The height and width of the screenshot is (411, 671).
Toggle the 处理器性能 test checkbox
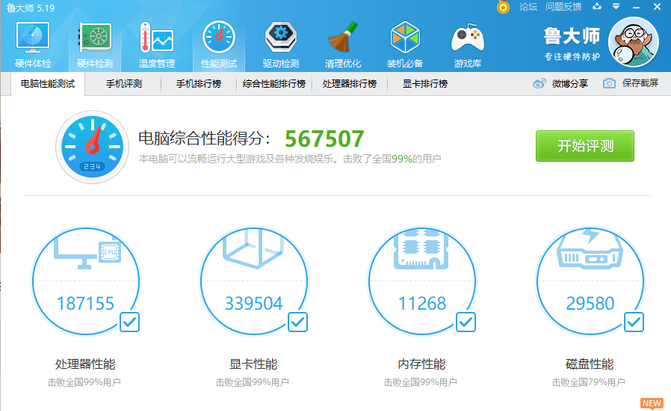tap(130, 322)
